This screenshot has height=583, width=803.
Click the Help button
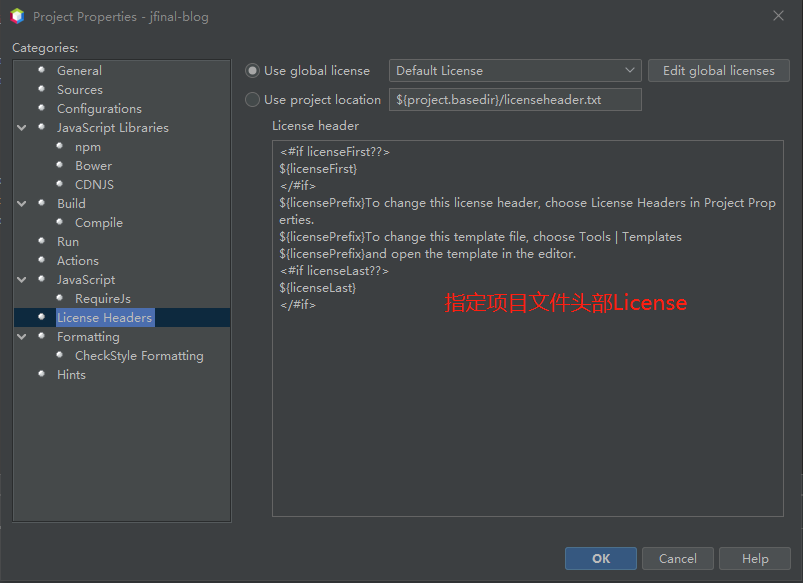755,559
